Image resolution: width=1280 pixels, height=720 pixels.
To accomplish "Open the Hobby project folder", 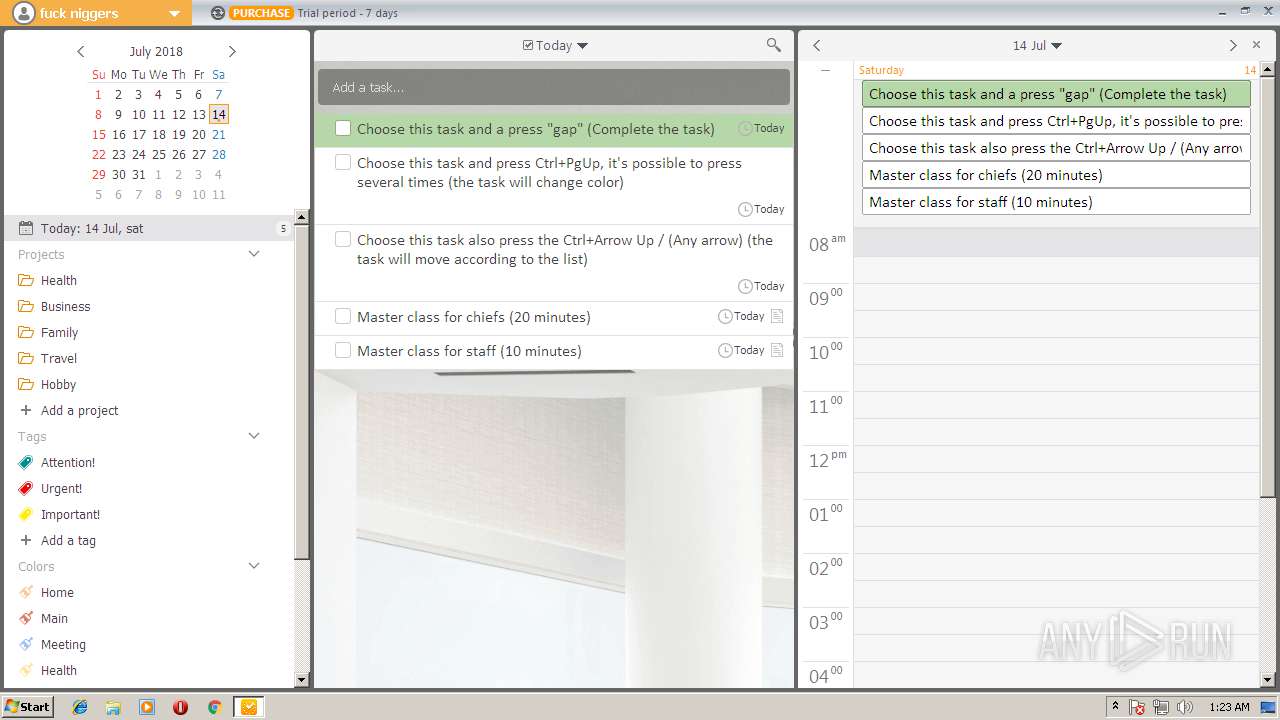I will click(x=58, y=384).
